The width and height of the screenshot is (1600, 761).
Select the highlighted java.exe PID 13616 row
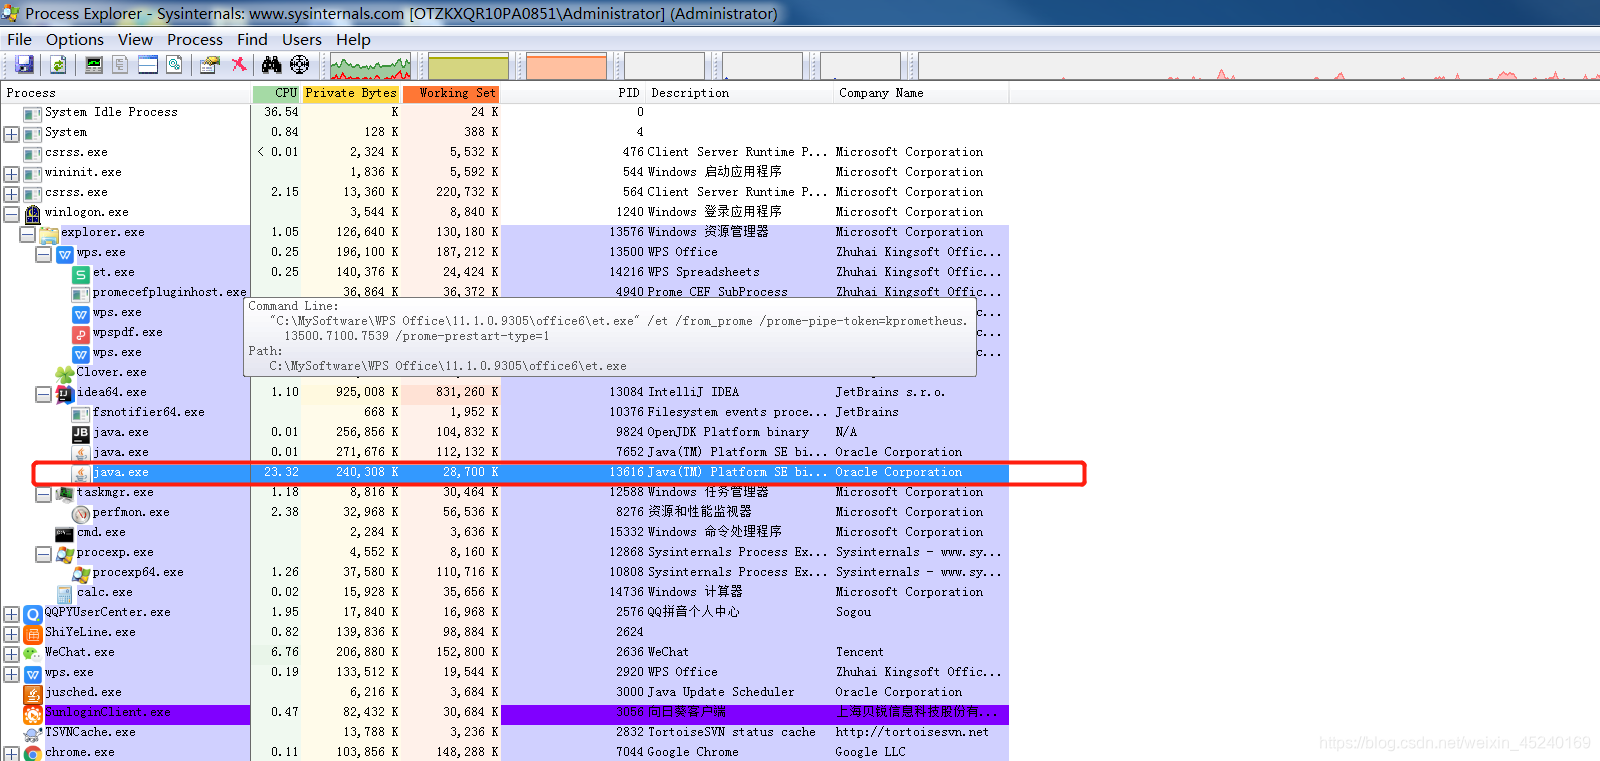505,472
